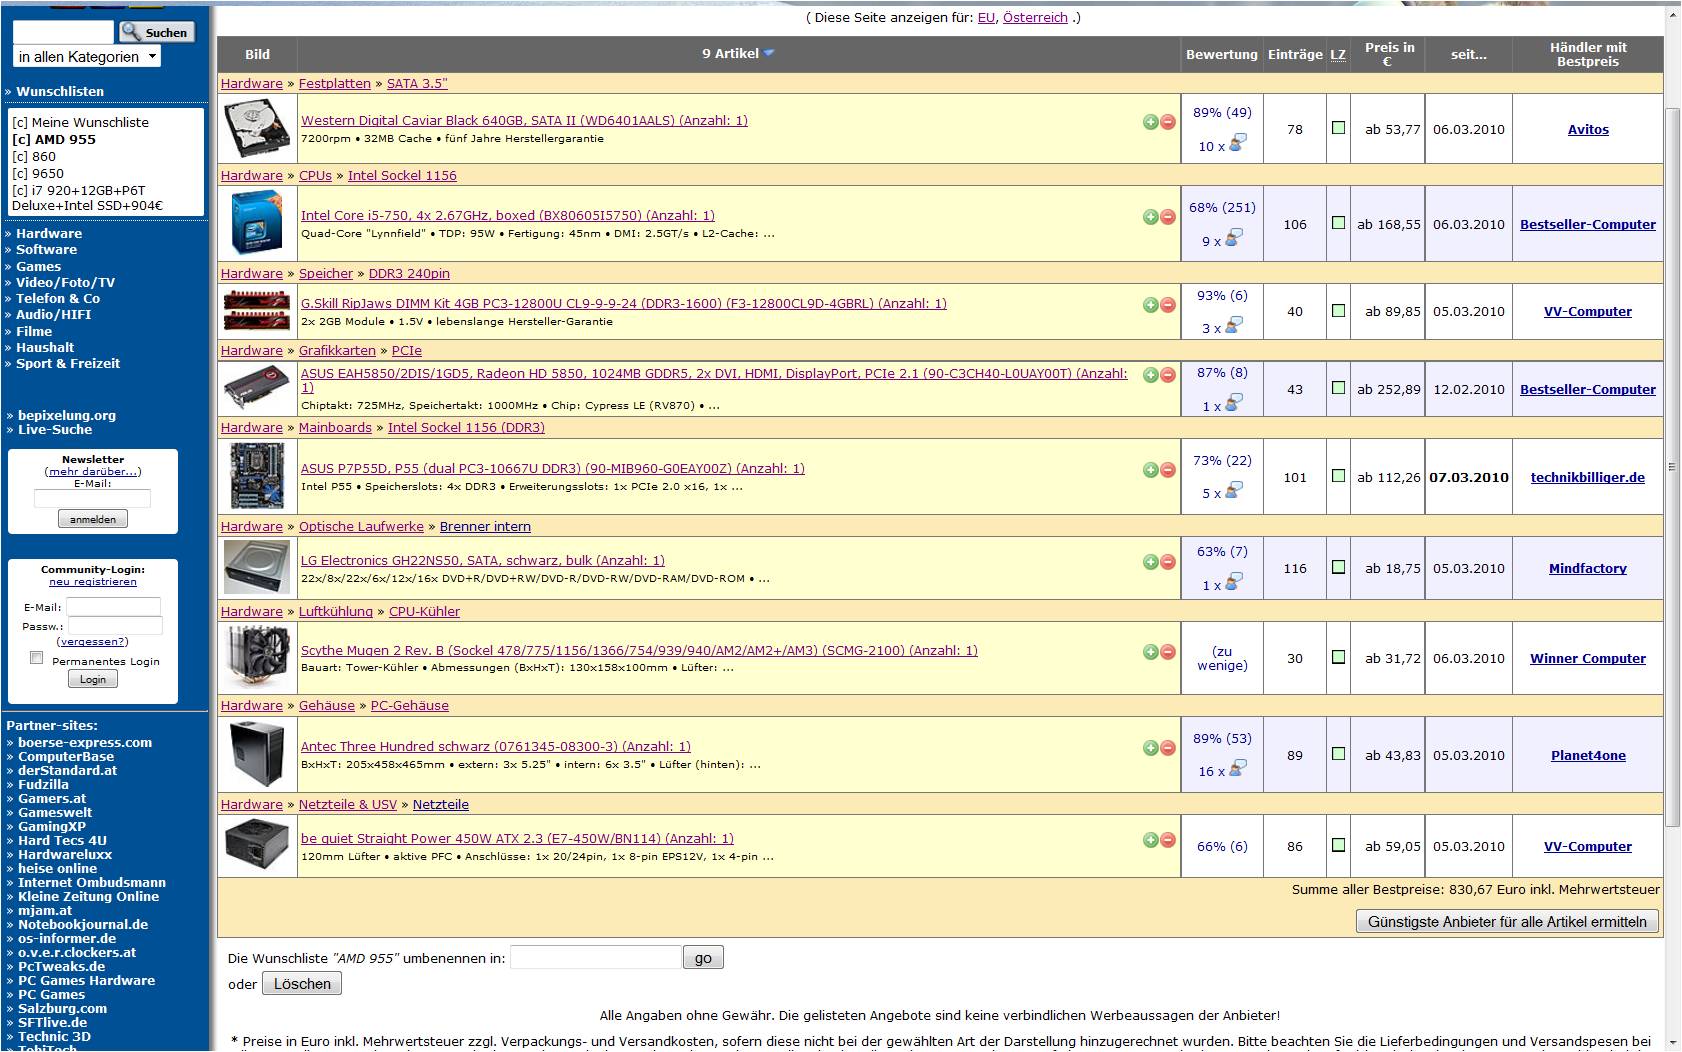Image resolution: width=1682 pixels, height=1052 pixels.
Task: Click the Suchen search button
Action: [157, 32]
